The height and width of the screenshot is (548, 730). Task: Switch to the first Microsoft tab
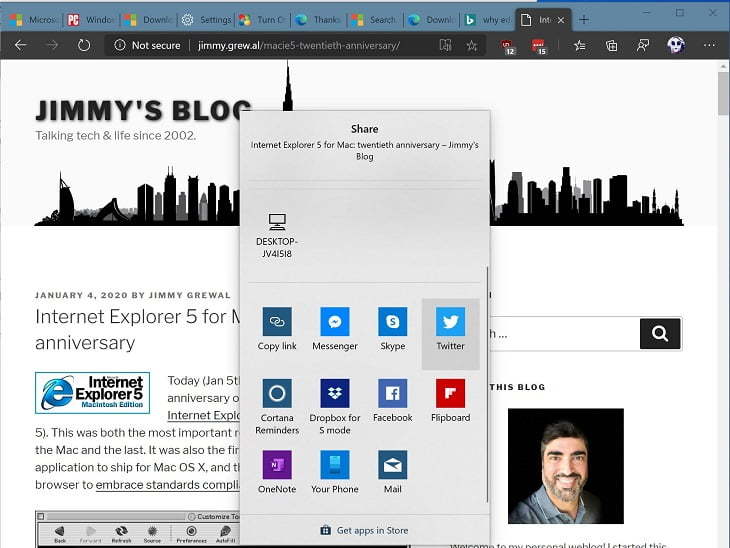tap(34, 20)
